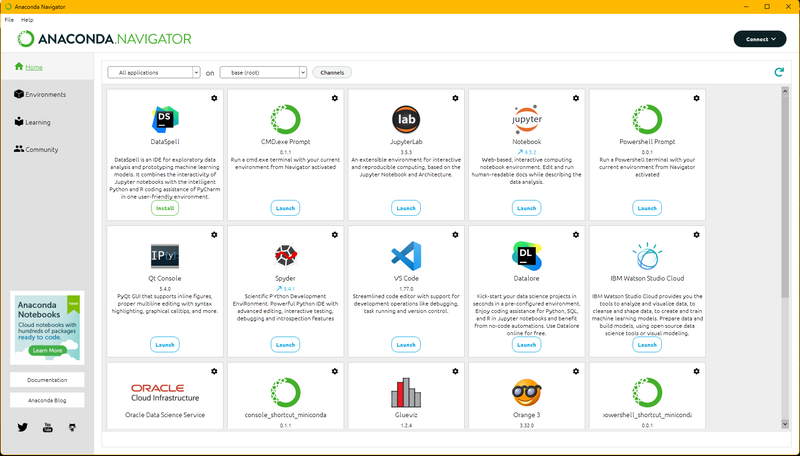
Task: Open CMD.exe Prompt gear options
Action: [x=335, y=98]
